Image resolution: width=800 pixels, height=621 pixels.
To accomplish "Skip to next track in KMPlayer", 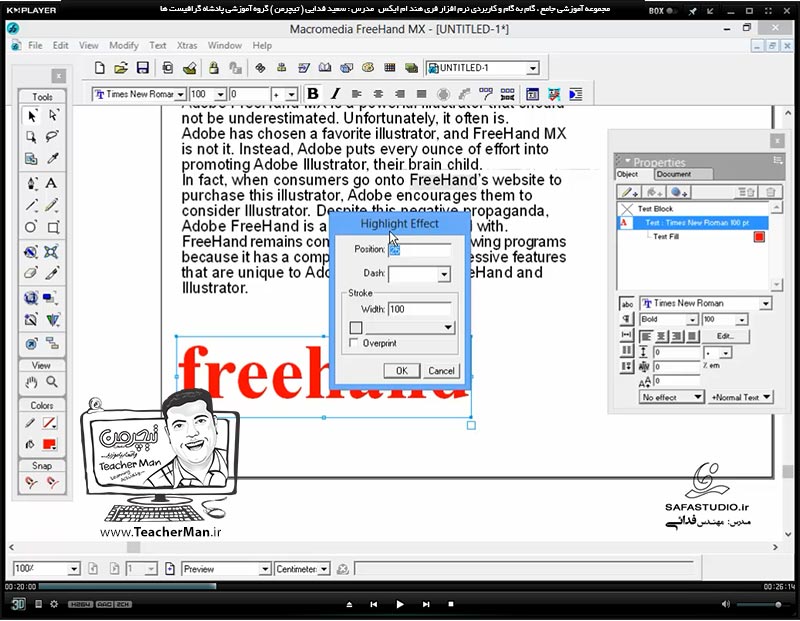I will (426, 604).
